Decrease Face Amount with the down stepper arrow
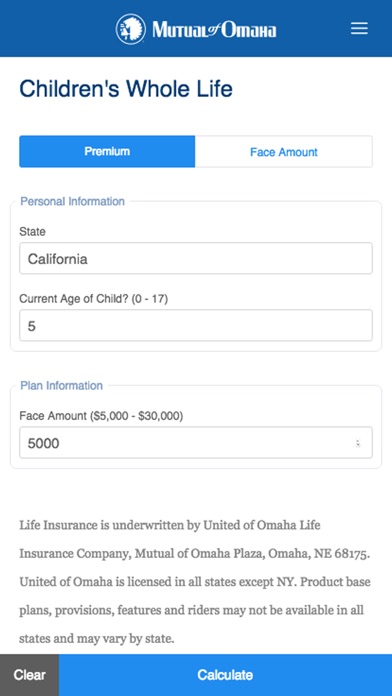Viewport: 392px width, 696px height. 358,445
